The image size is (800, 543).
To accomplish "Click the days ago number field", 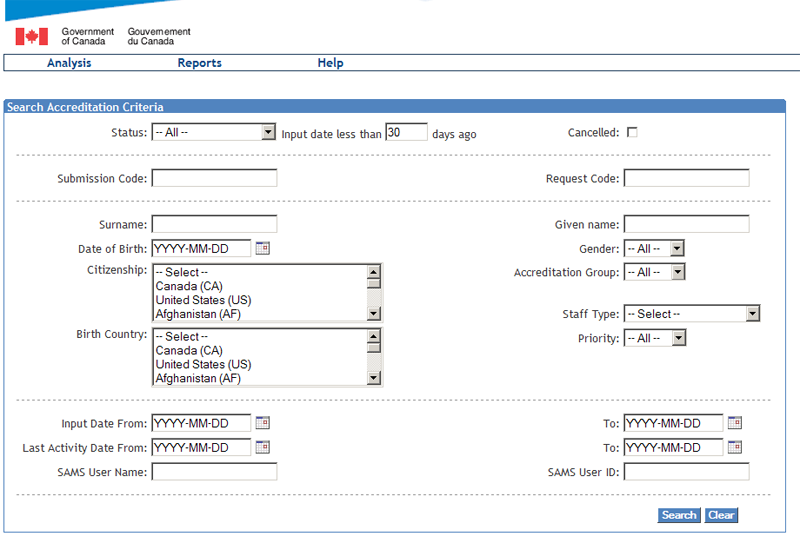I will pyautogui.click(x=406, y=132).
